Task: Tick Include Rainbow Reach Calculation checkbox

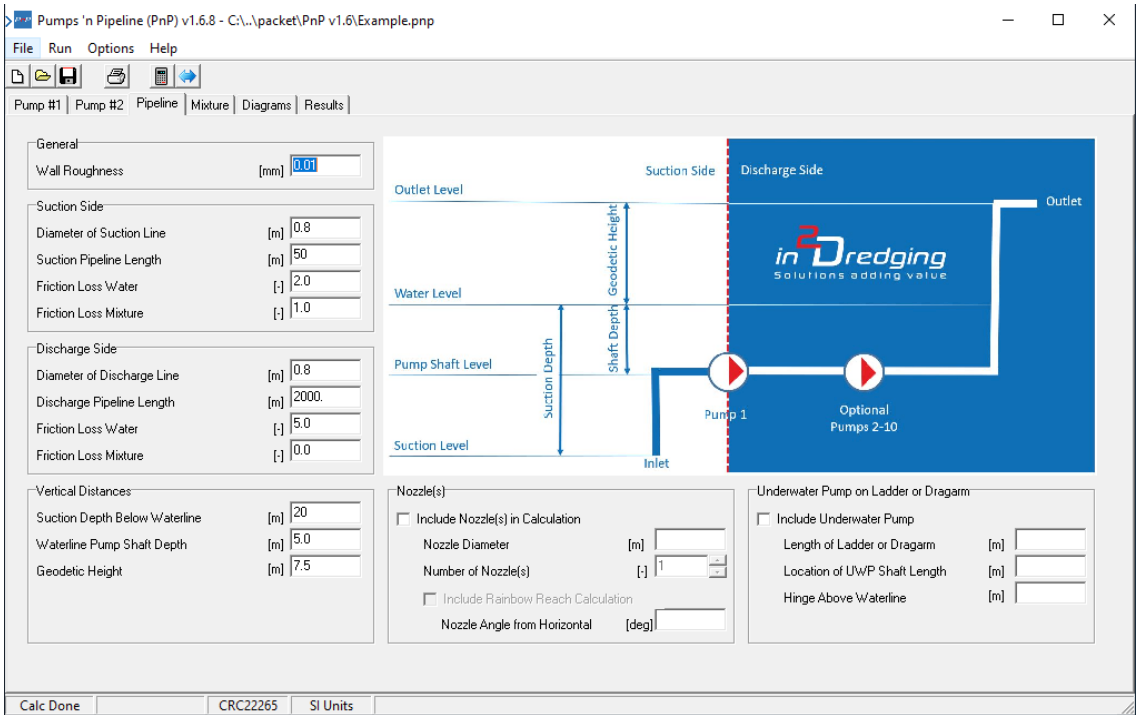Action: coord(430,599)
